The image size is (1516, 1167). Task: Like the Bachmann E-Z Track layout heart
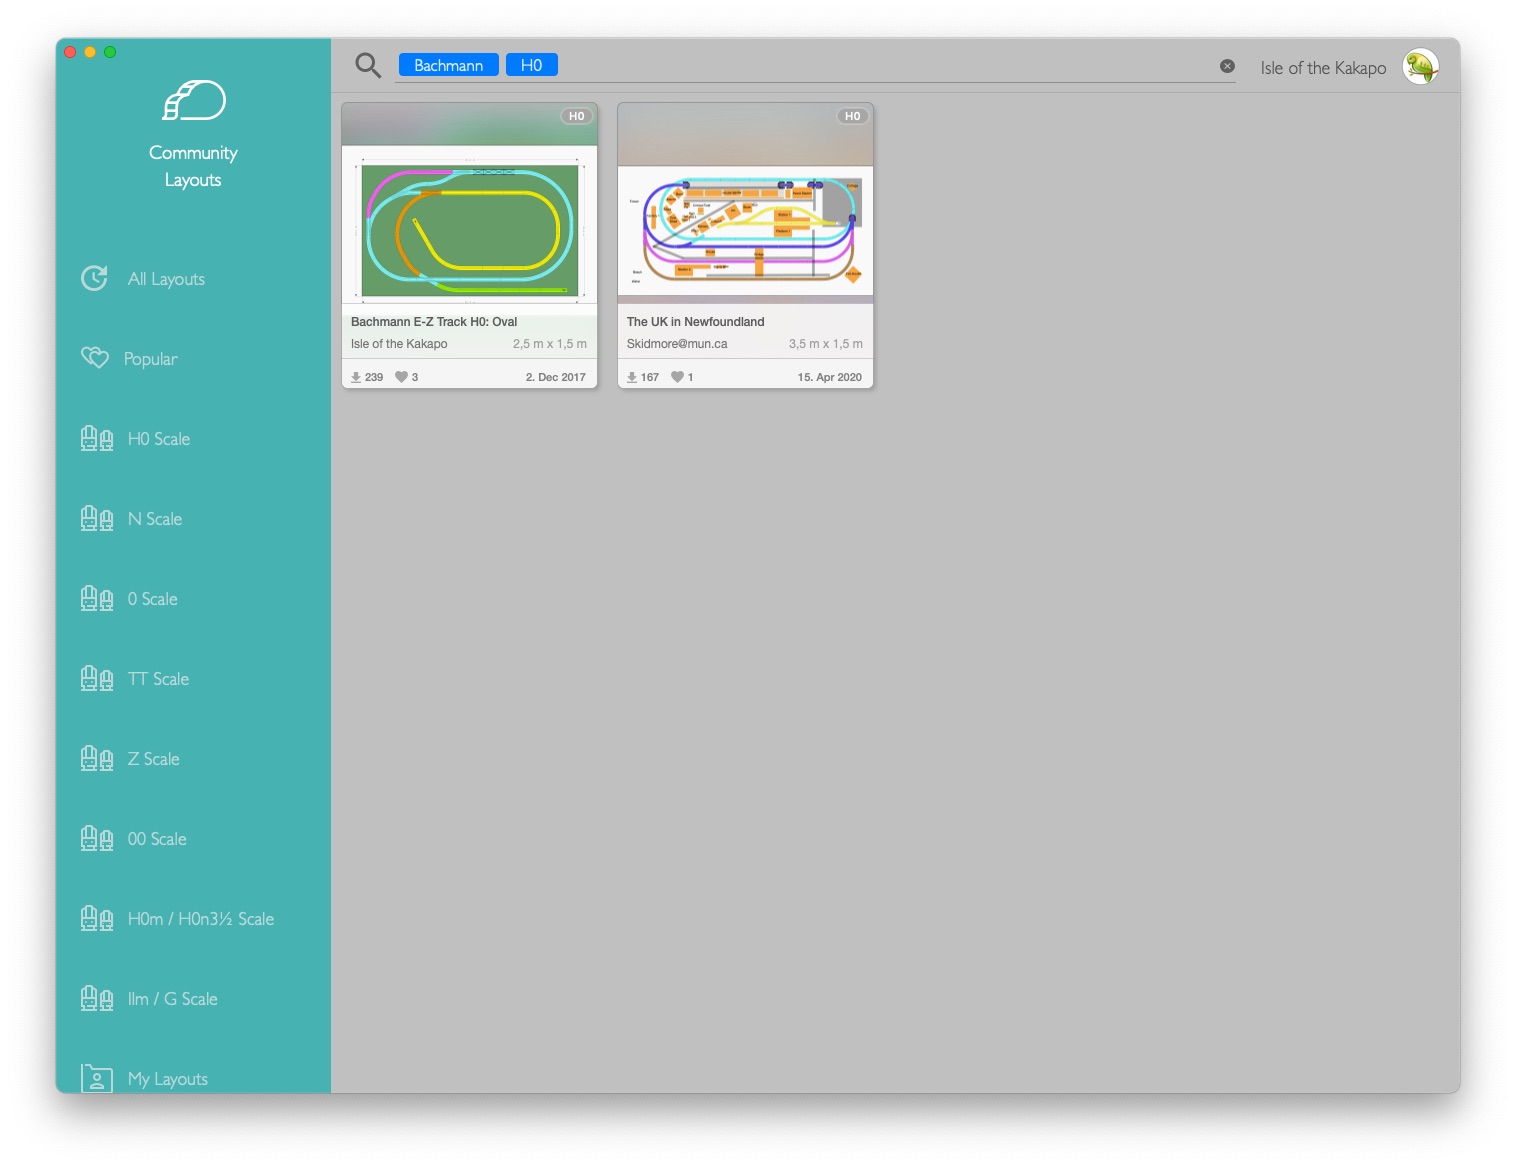click(x=401, y=377)
